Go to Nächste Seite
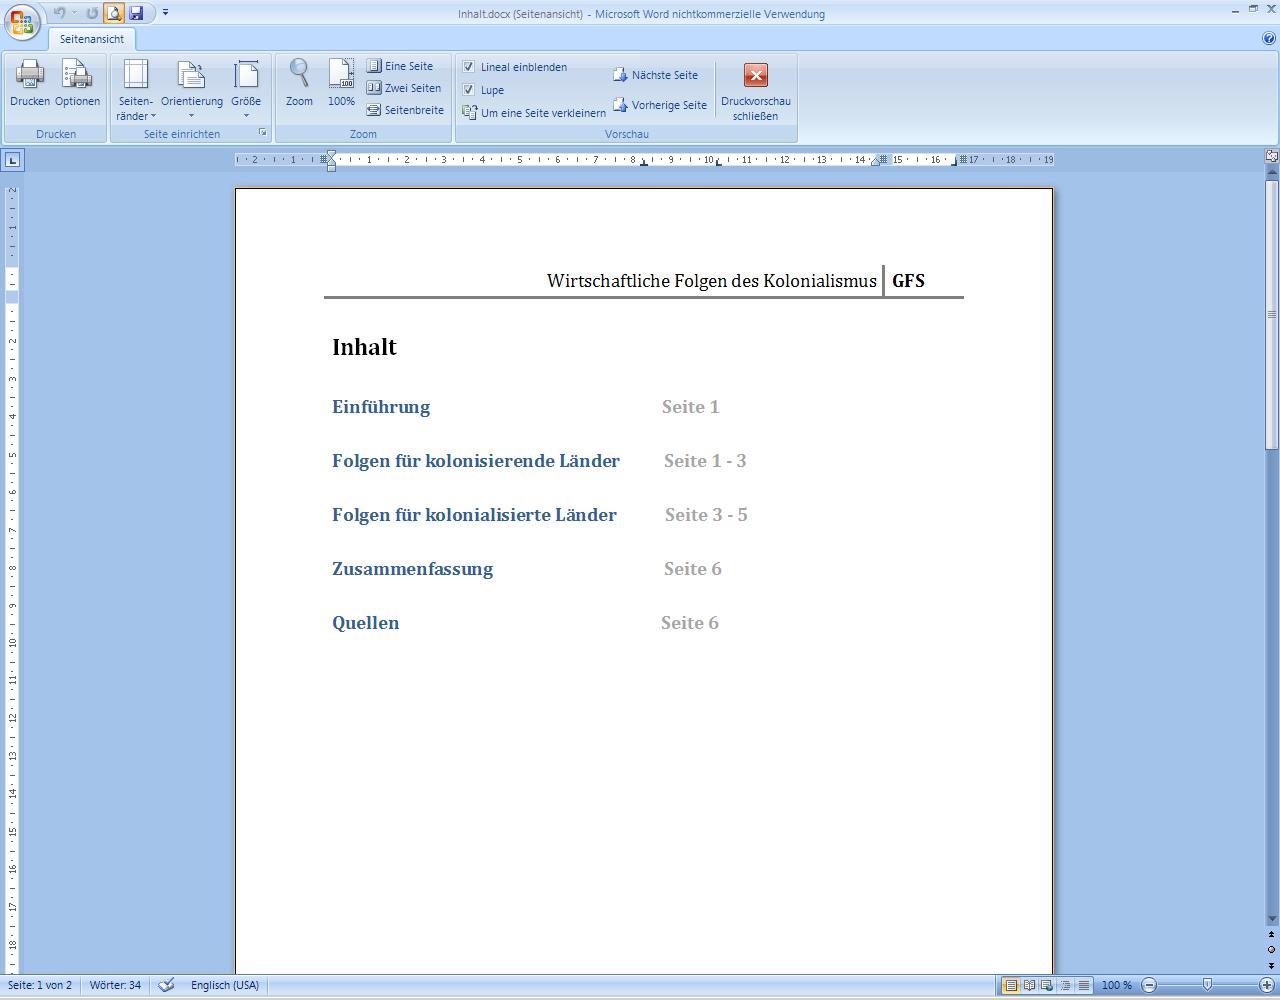 click(655, 75)
